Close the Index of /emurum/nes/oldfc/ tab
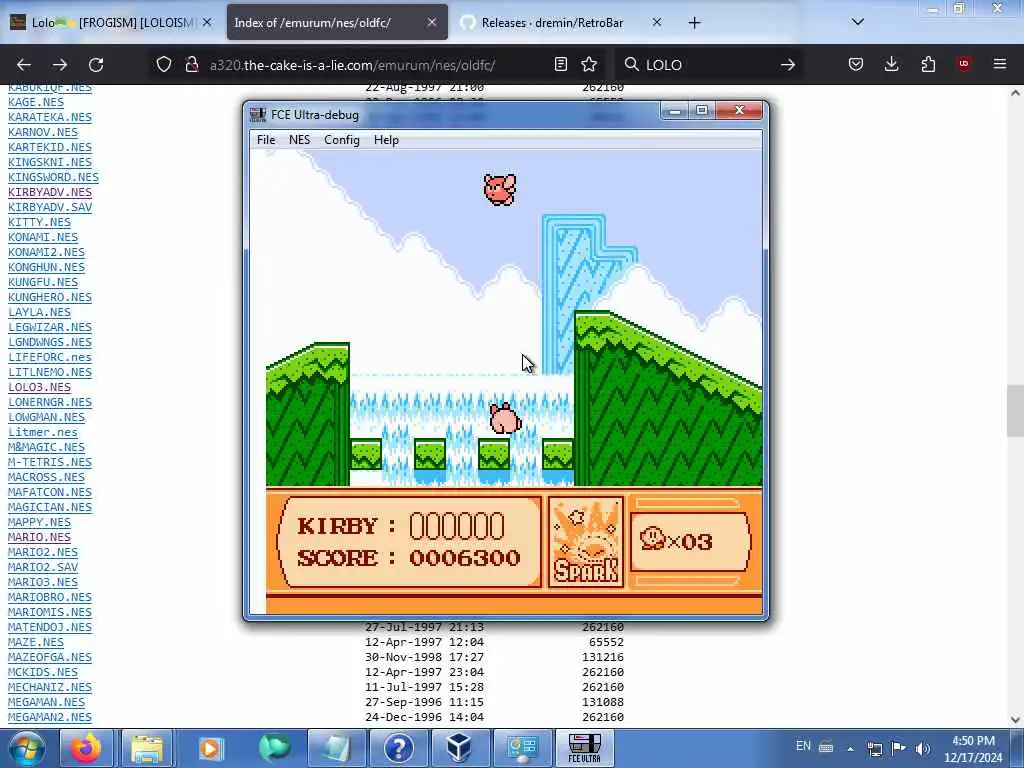This screenshot has width=1024, height=768. tap(432, 22)
